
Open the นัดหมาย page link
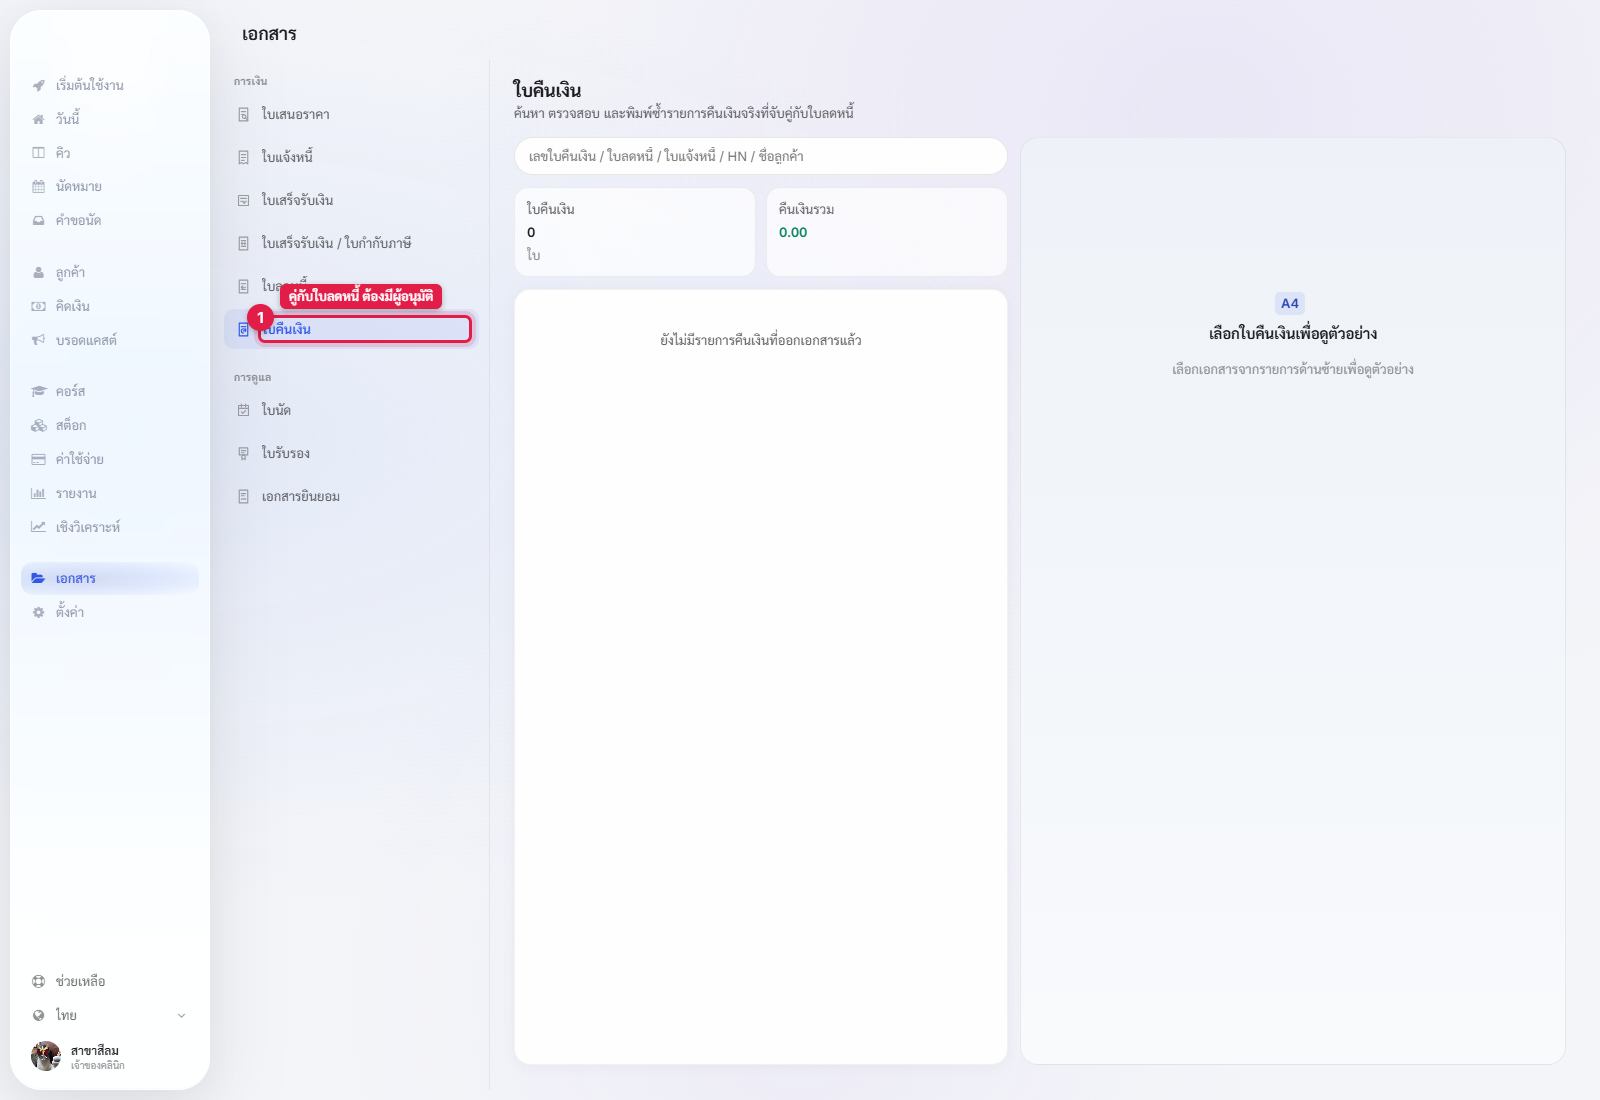coord(110,187)
